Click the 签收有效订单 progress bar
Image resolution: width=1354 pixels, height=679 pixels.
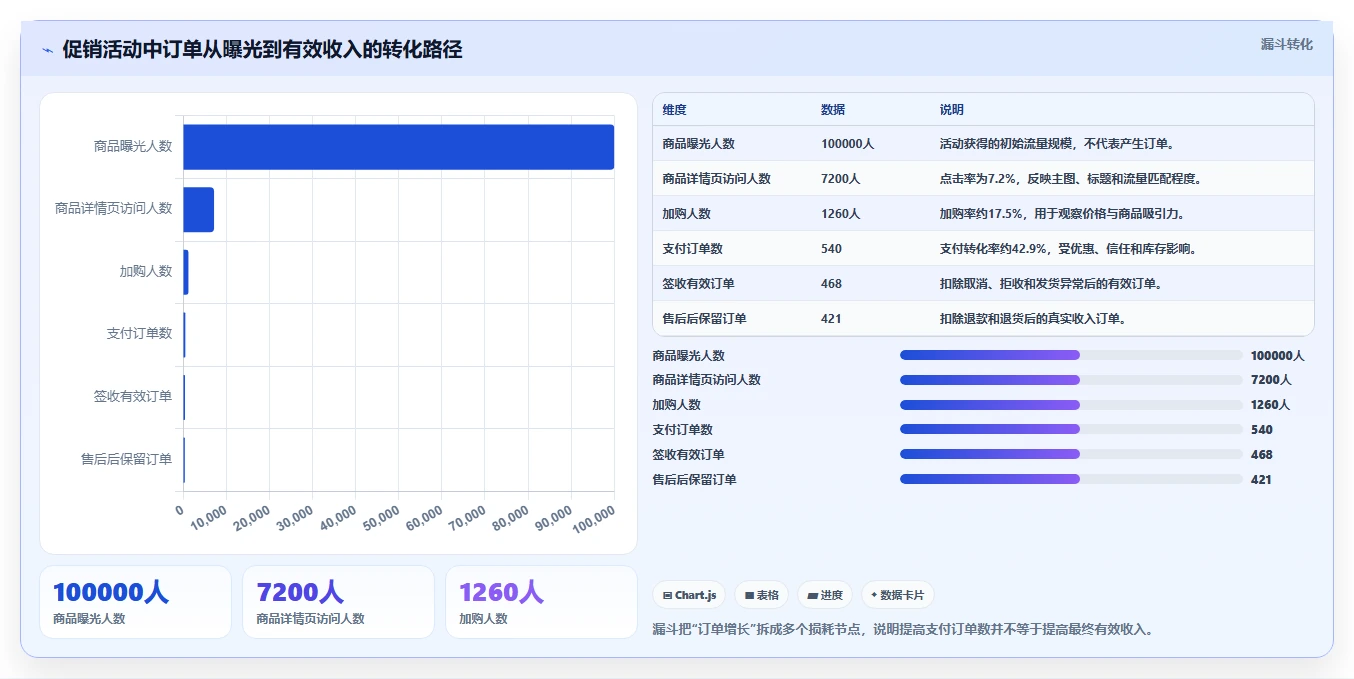tap(1071, 454)
